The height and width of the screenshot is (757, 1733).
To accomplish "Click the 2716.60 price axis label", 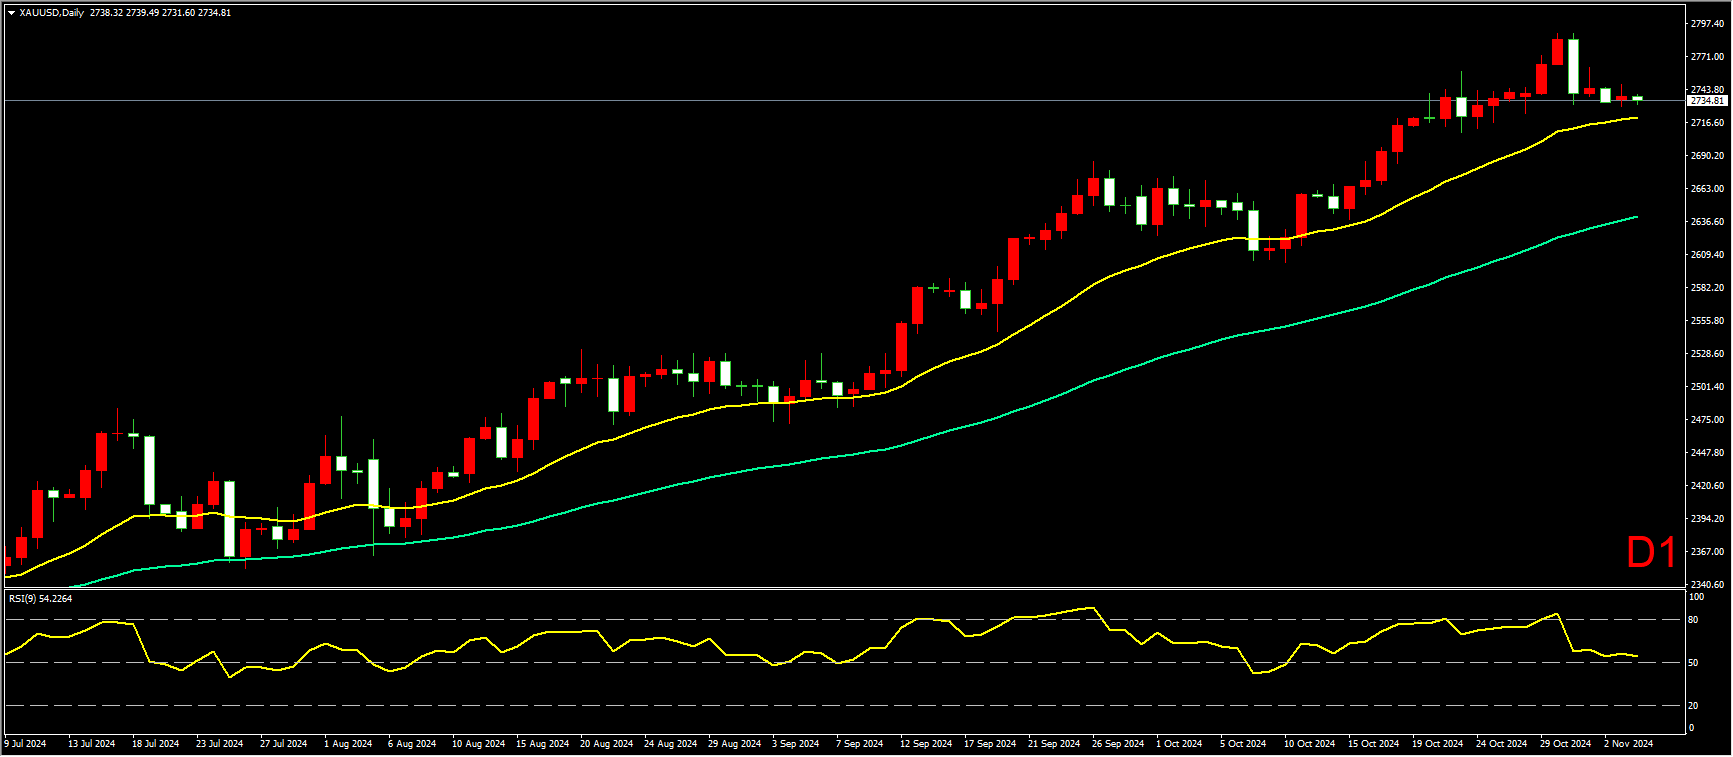I will (1707, 123).
